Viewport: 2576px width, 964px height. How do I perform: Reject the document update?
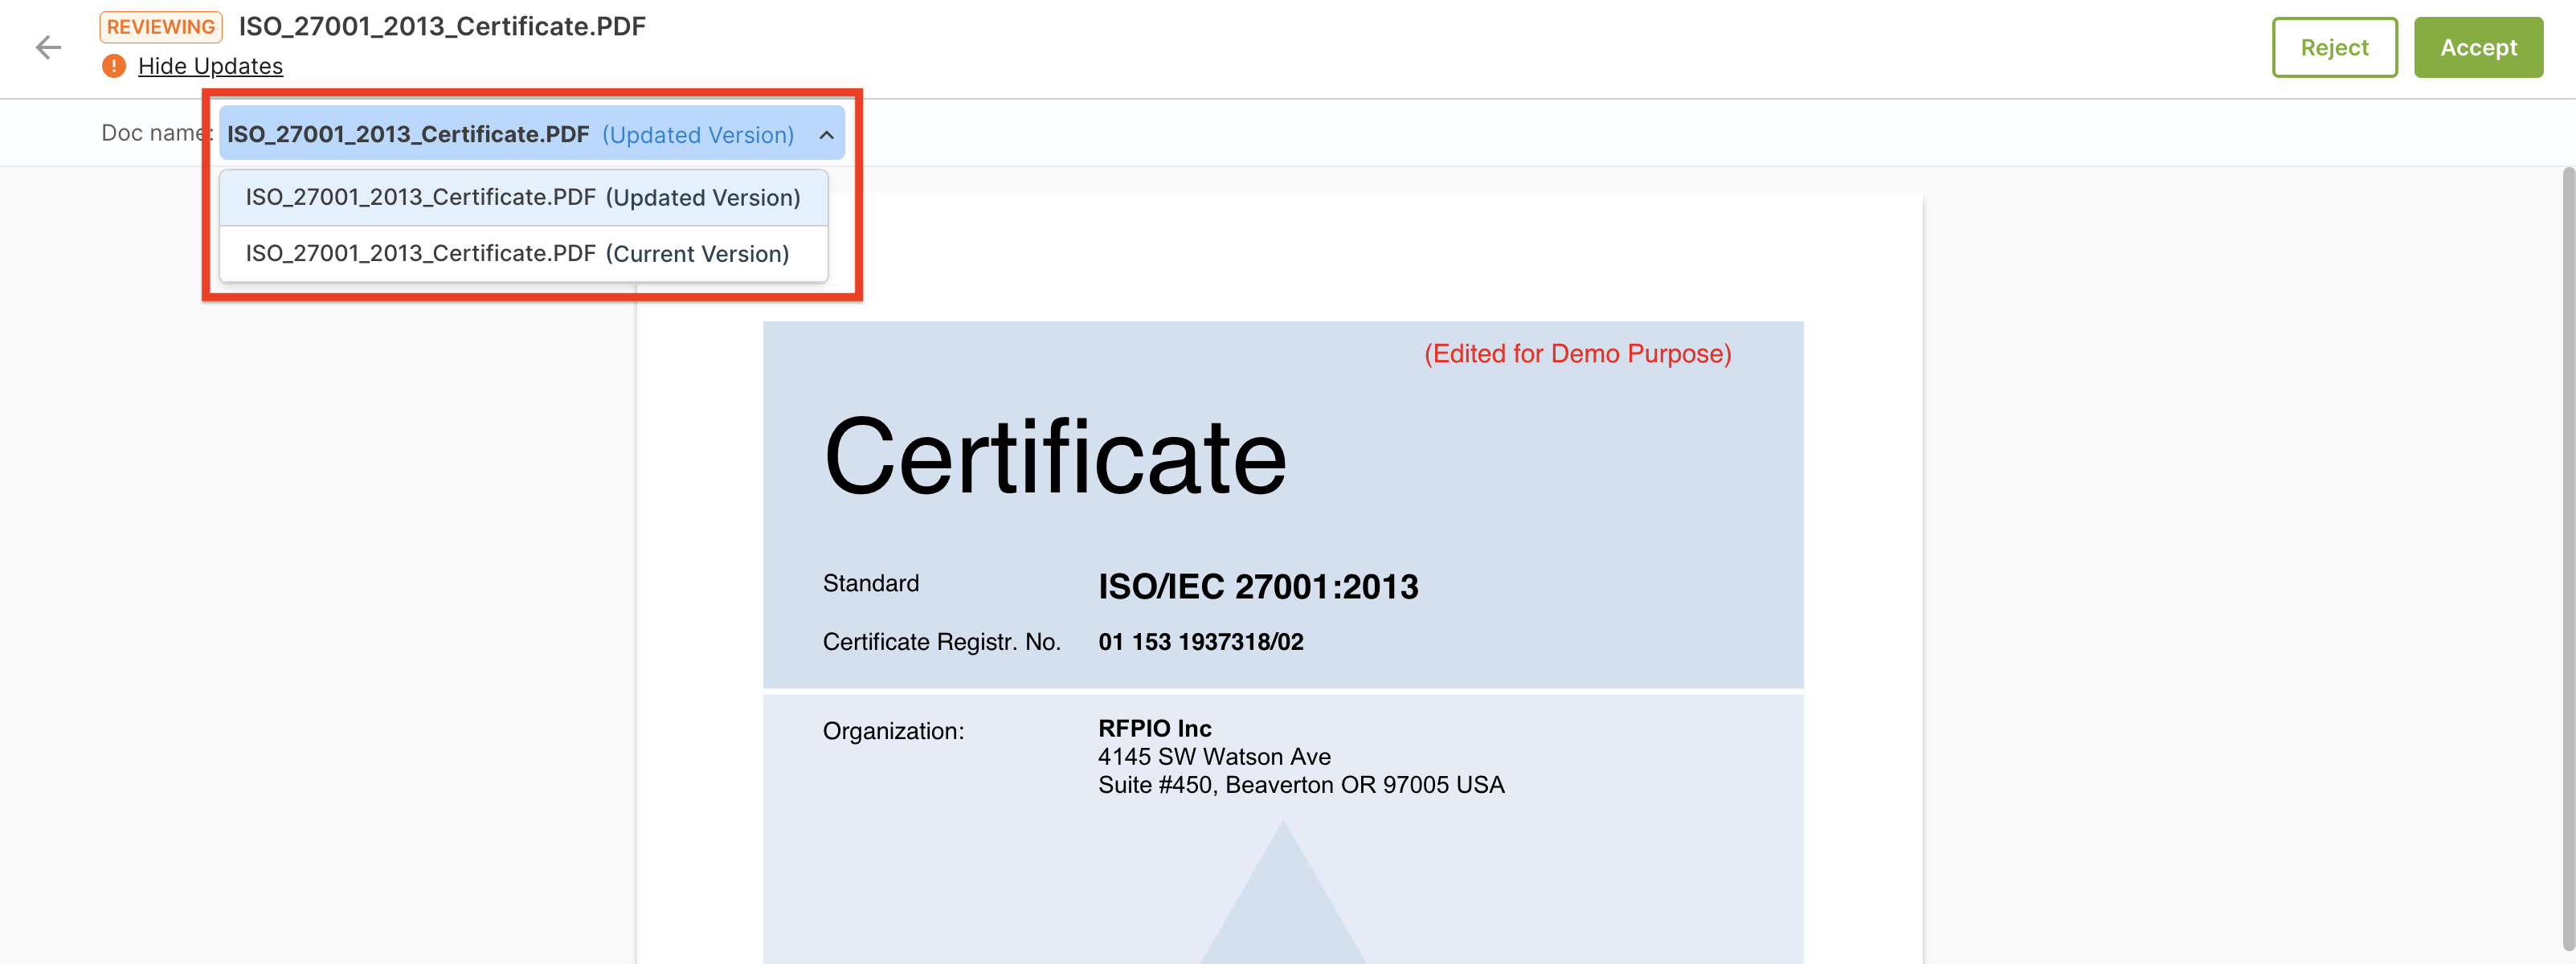tap(2334, 47)
